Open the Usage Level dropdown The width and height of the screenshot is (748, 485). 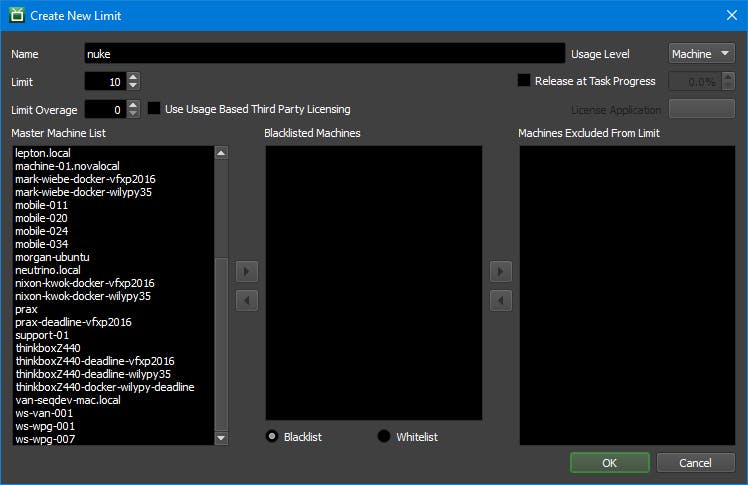[701, 54]
